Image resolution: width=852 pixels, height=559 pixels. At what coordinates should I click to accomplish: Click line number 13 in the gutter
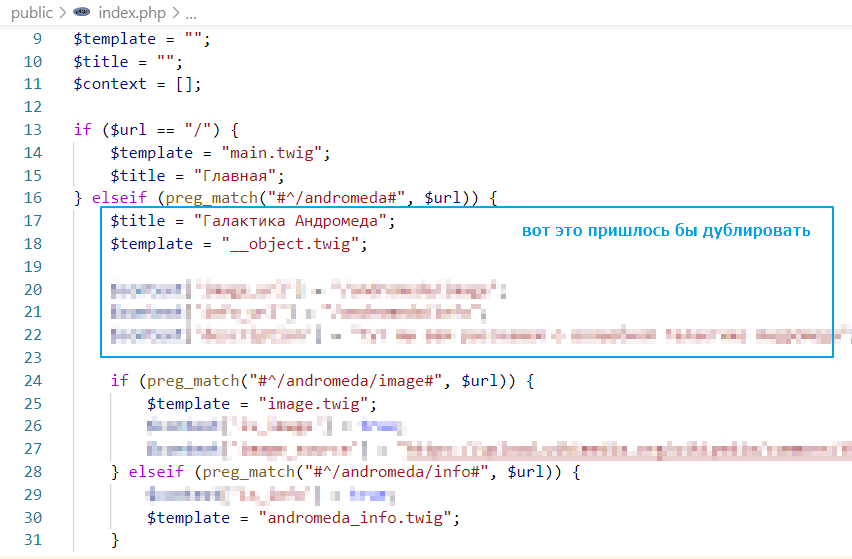click(32, 130)
